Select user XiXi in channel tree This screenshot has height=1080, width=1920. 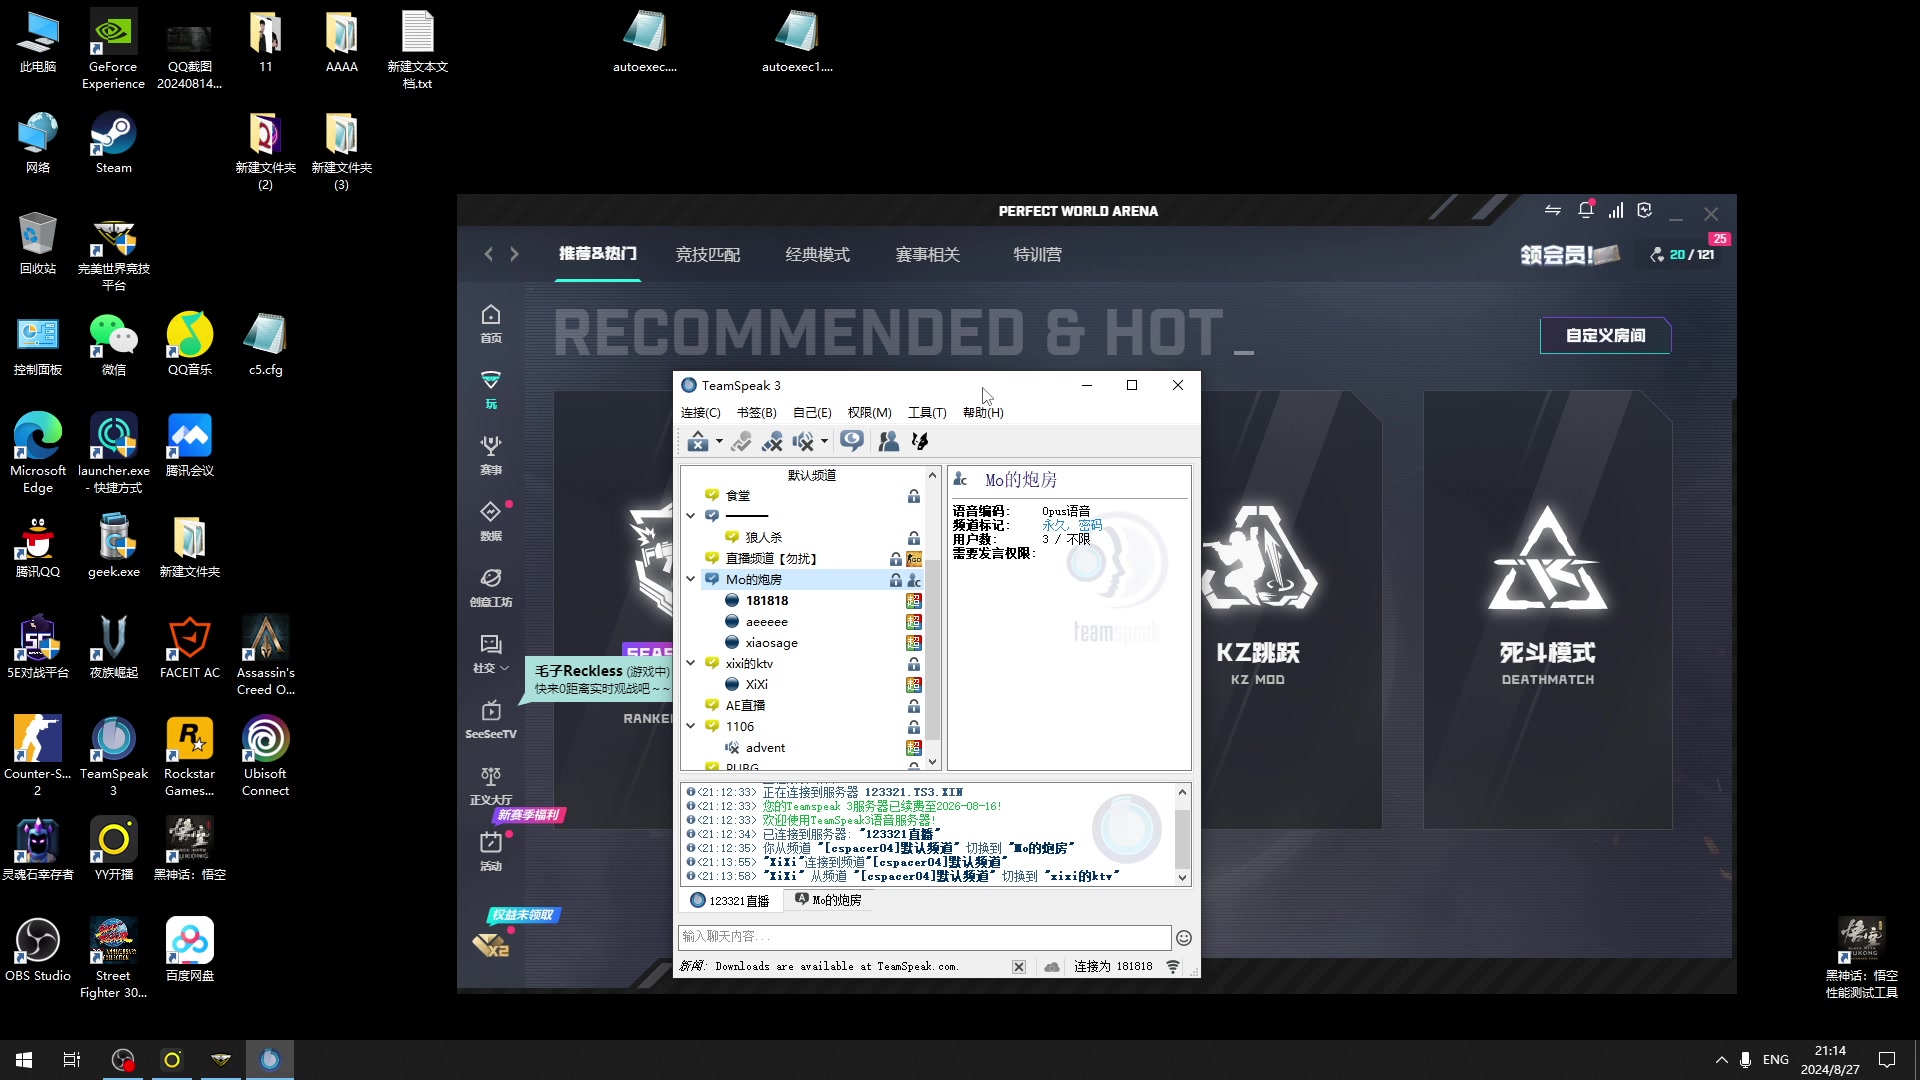(x=756, y=684)
